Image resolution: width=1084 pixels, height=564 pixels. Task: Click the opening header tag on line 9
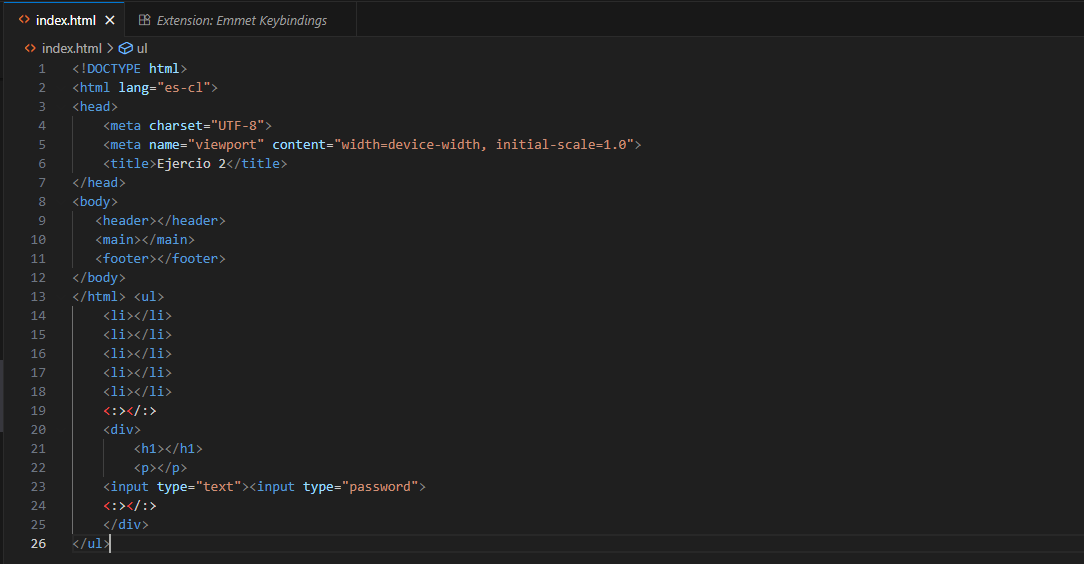(125, 221)
